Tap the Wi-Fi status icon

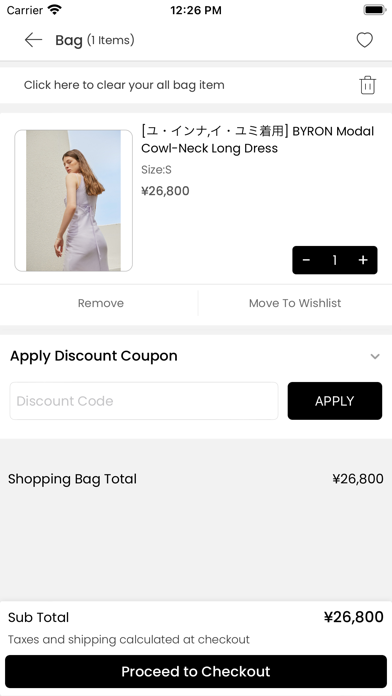click(x=54, y=10)
